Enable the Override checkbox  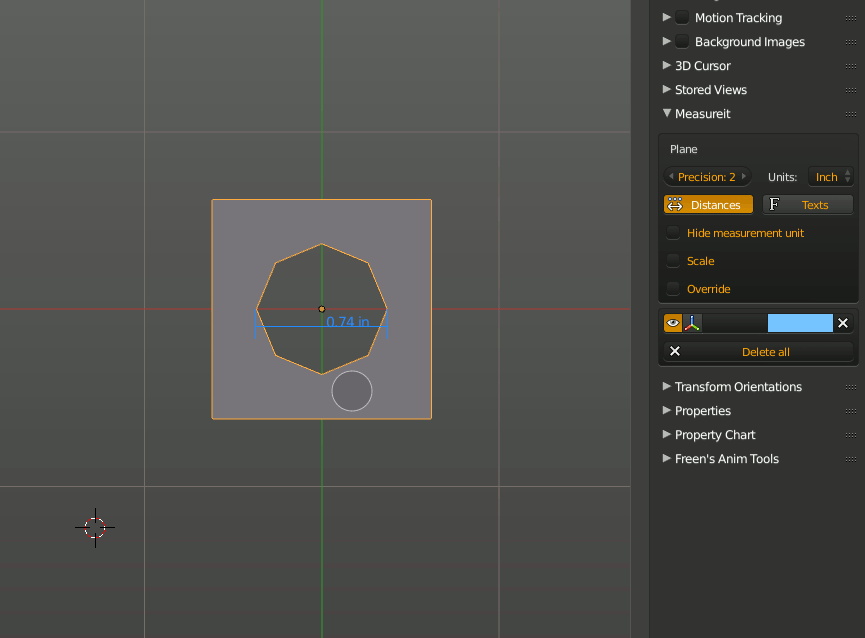click(x=673, y=288)
